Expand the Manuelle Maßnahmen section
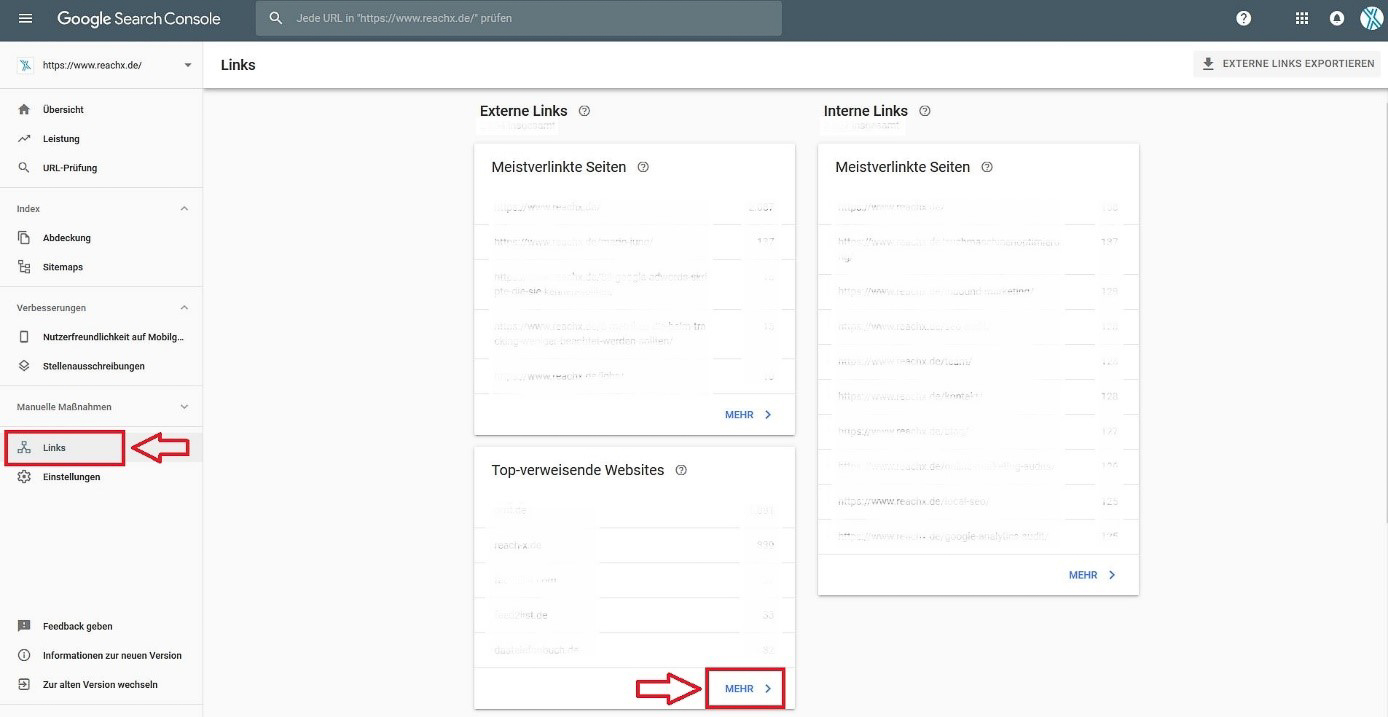 183,407
